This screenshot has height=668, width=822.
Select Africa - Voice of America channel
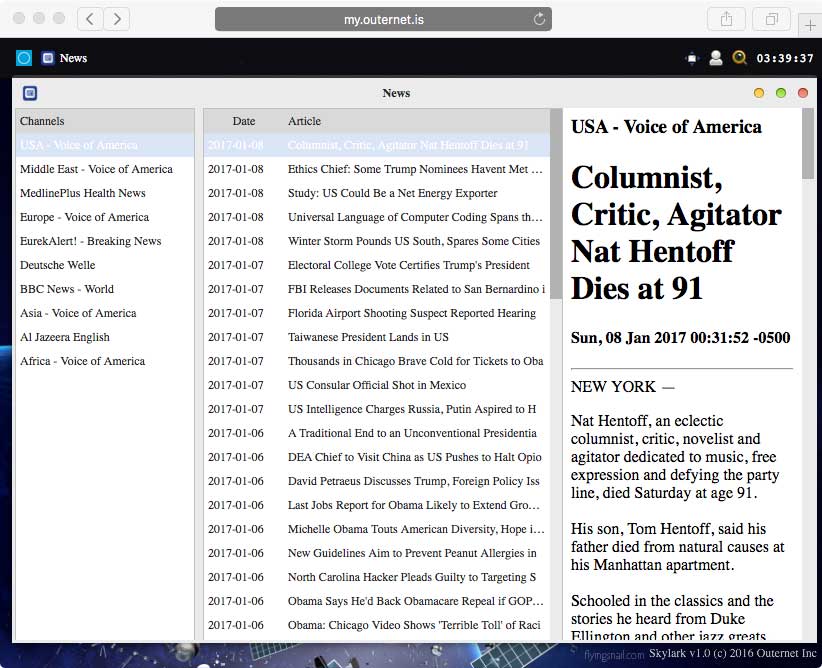[x=105, y=361]
